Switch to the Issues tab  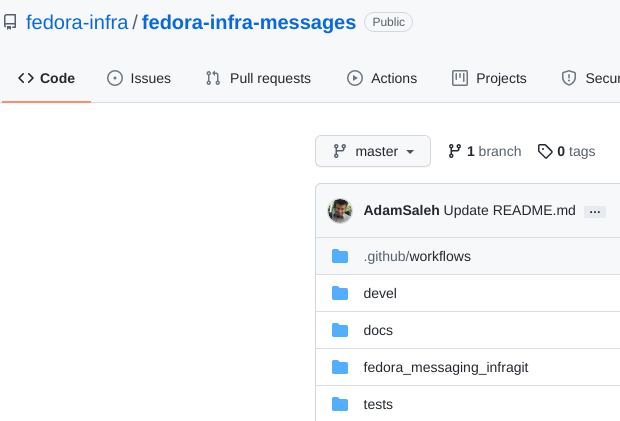tap(139, 78)
